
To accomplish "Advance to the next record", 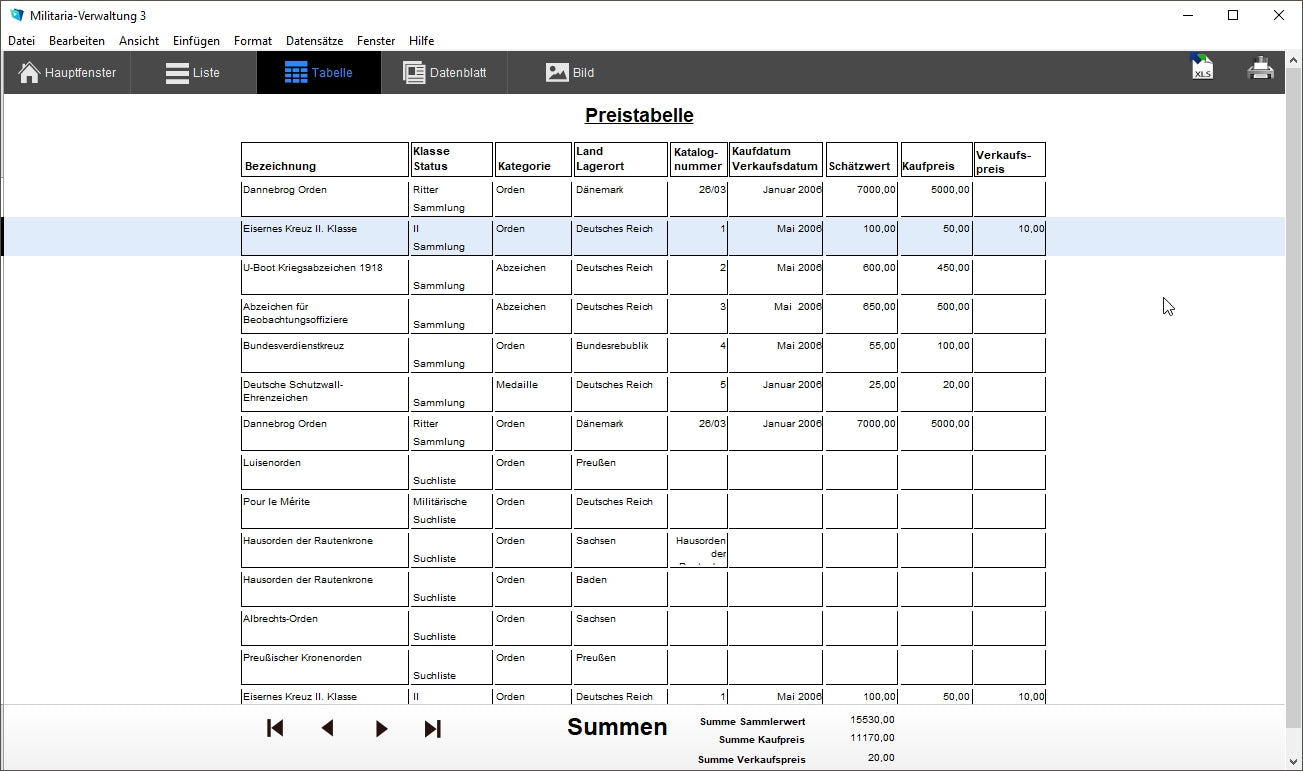I will (x=381, y=729).
